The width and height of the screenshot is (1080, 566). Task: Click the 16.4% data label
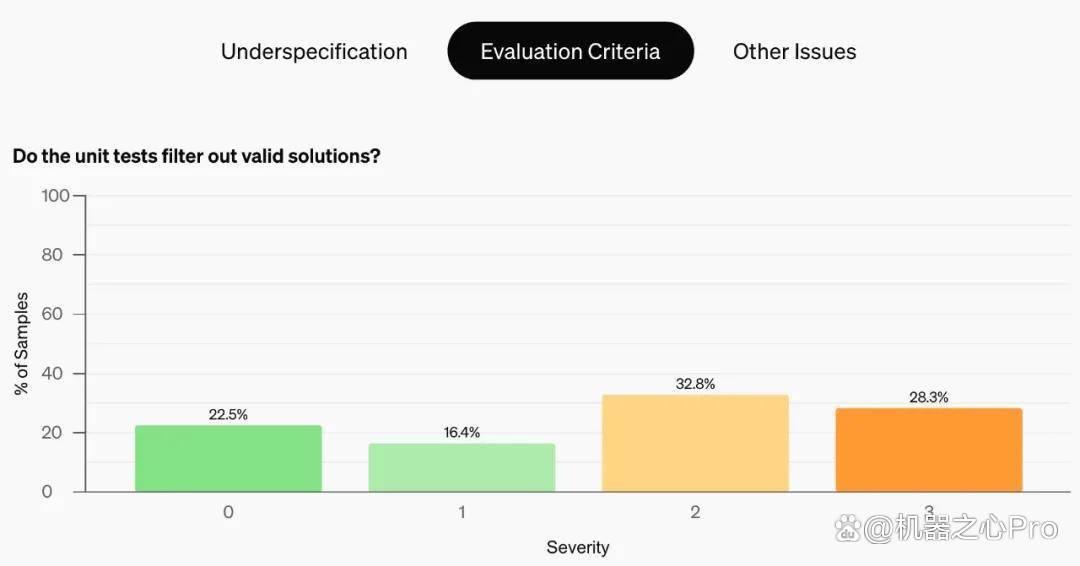pos(461,432)
